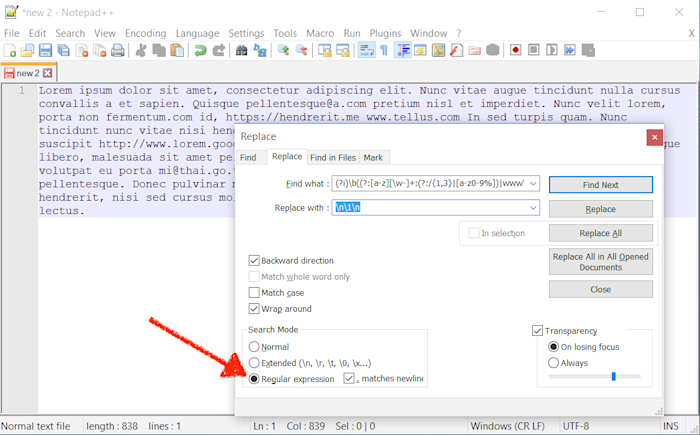Image resolution: width=700 pixels, height=435 pixels.
Task: Open the Macro menu
Action: point(320,33)
